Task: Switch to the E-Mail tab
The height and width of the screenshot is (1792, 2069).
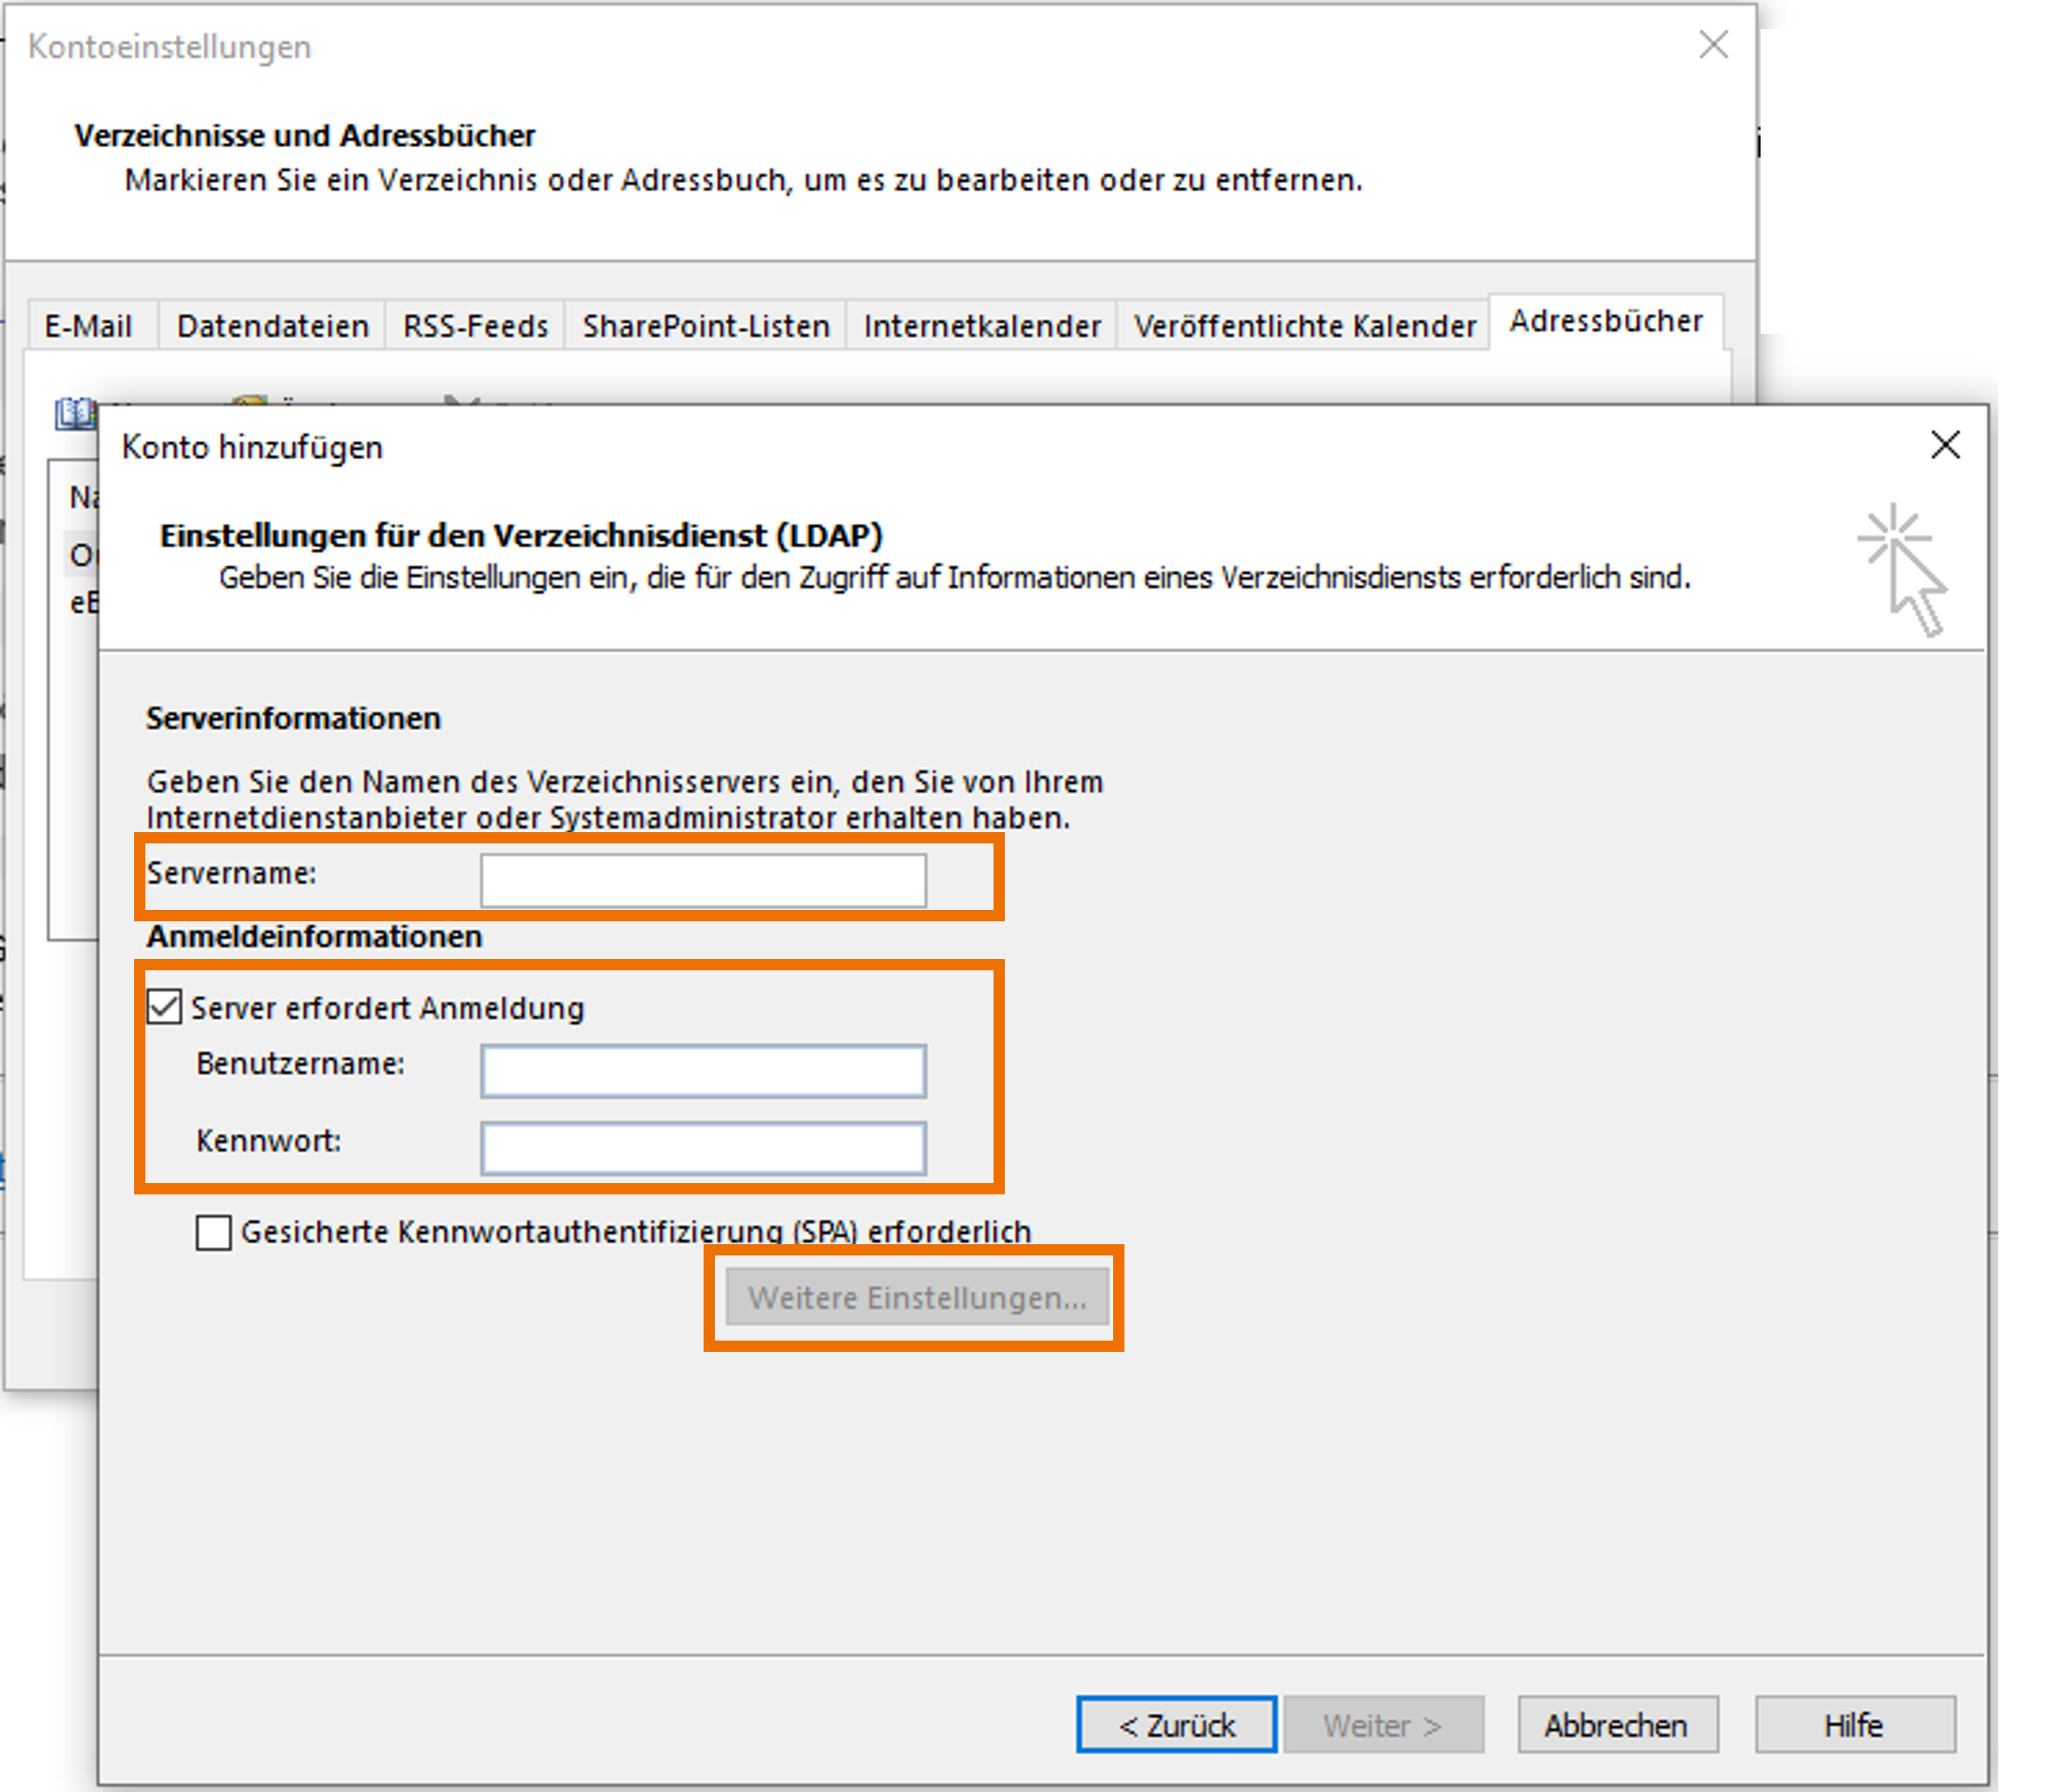Action: pos(88,326)
